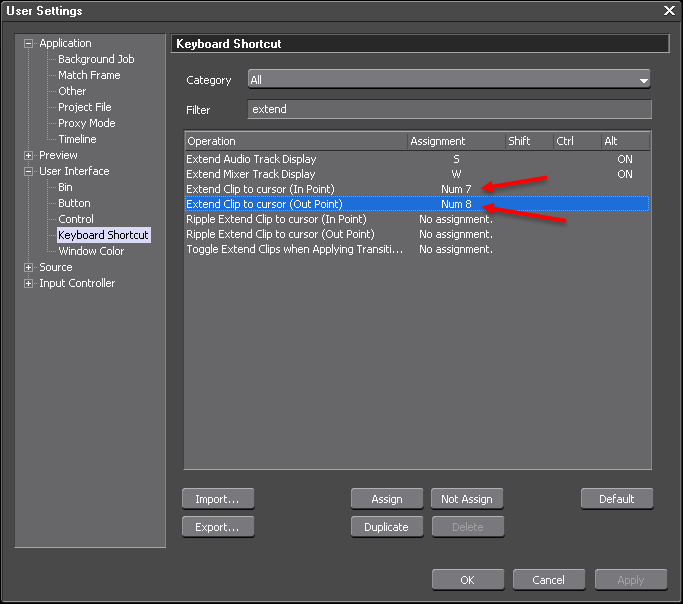Select Toggle Extend Clips when Applying Transition row
Viewport: 683px width, 604px height.
click(x=294, y=249)
